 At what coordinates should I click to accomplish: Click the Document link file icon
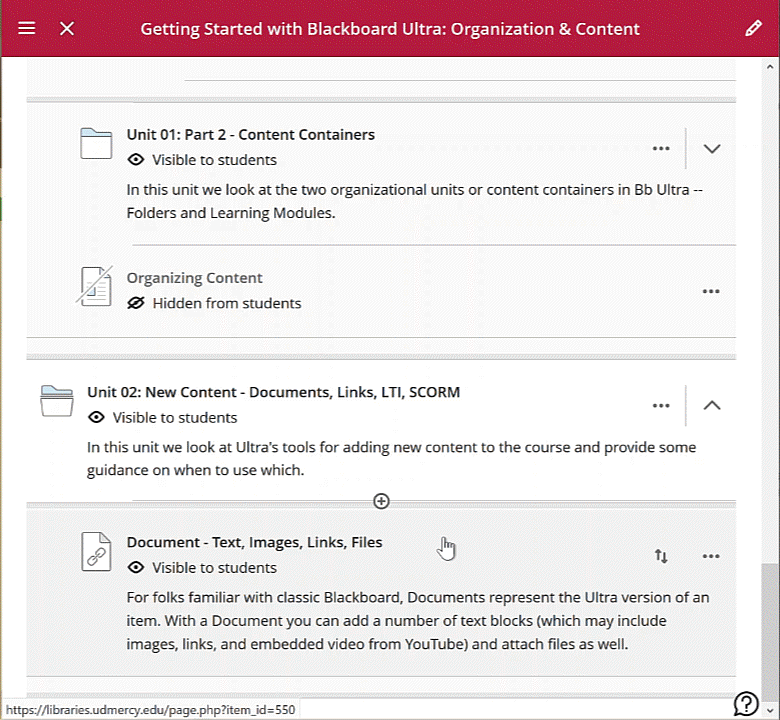[x=96, y=551]
